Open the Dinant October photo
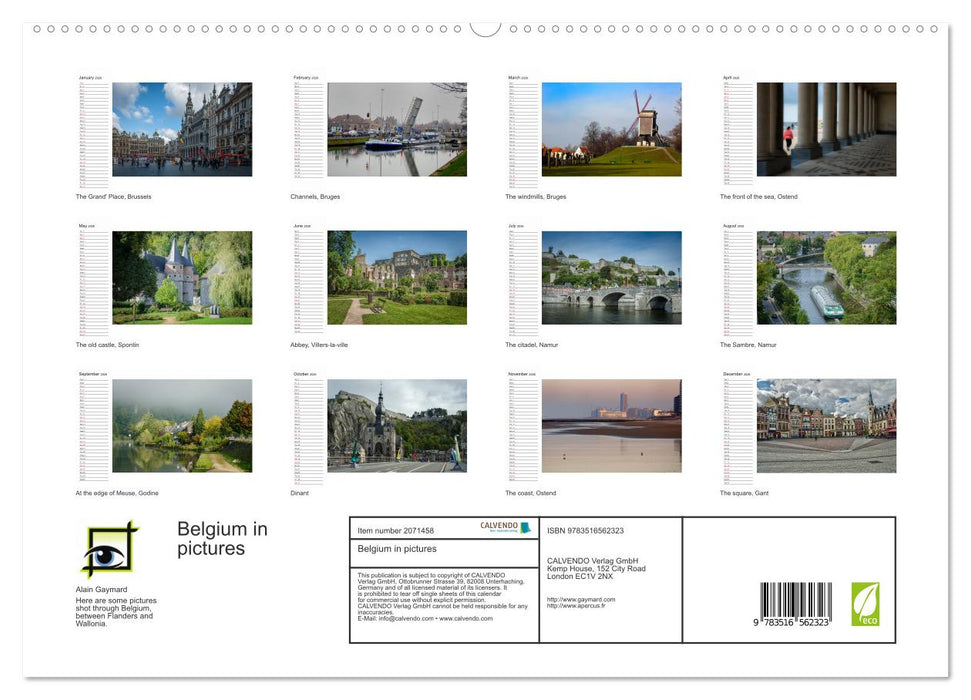 (x=397, y=424)
